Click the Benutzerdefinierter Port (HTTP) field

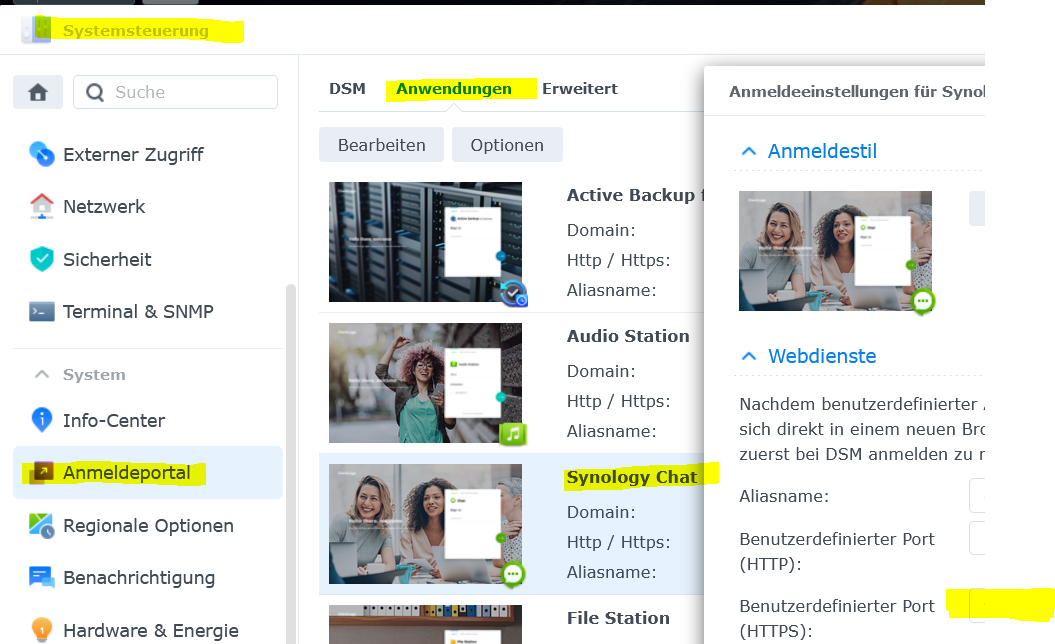coord(977,538)
